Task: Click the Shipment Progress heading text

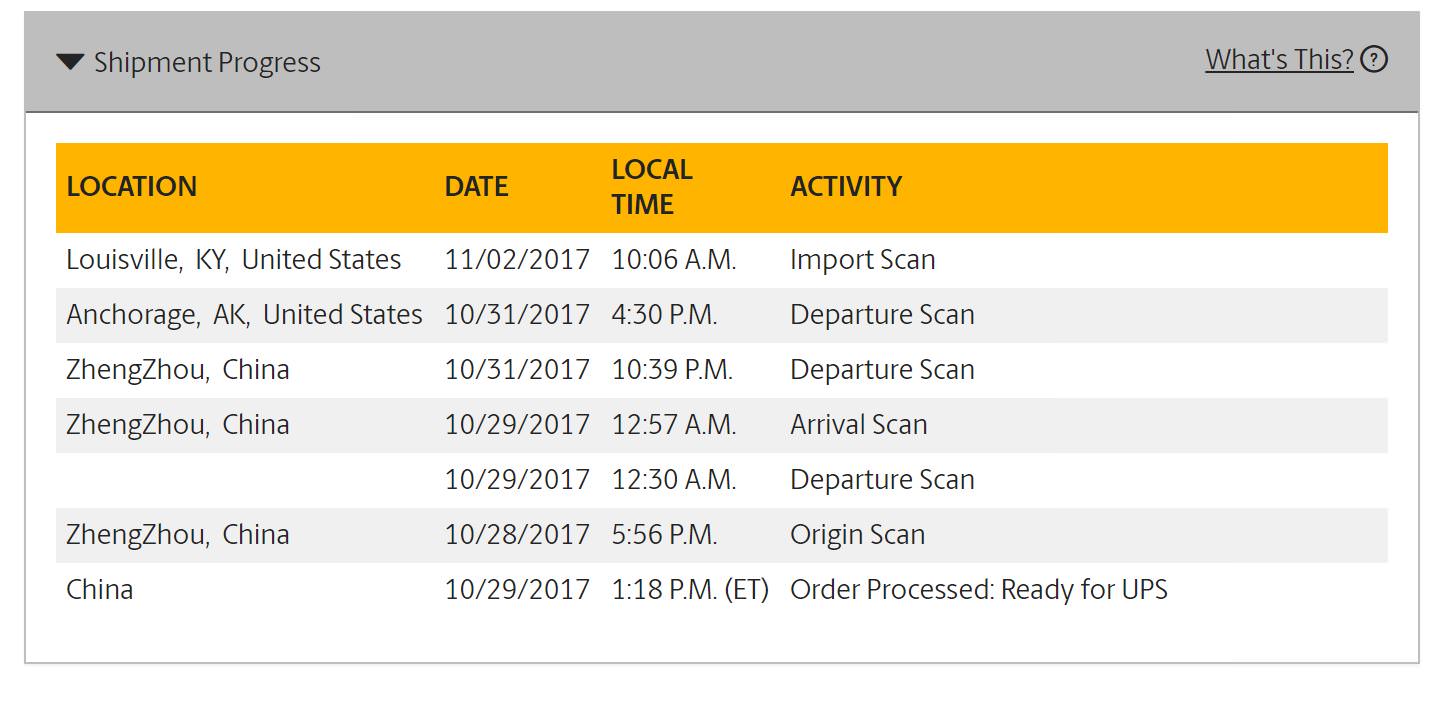Action: (x=207, y=63)
